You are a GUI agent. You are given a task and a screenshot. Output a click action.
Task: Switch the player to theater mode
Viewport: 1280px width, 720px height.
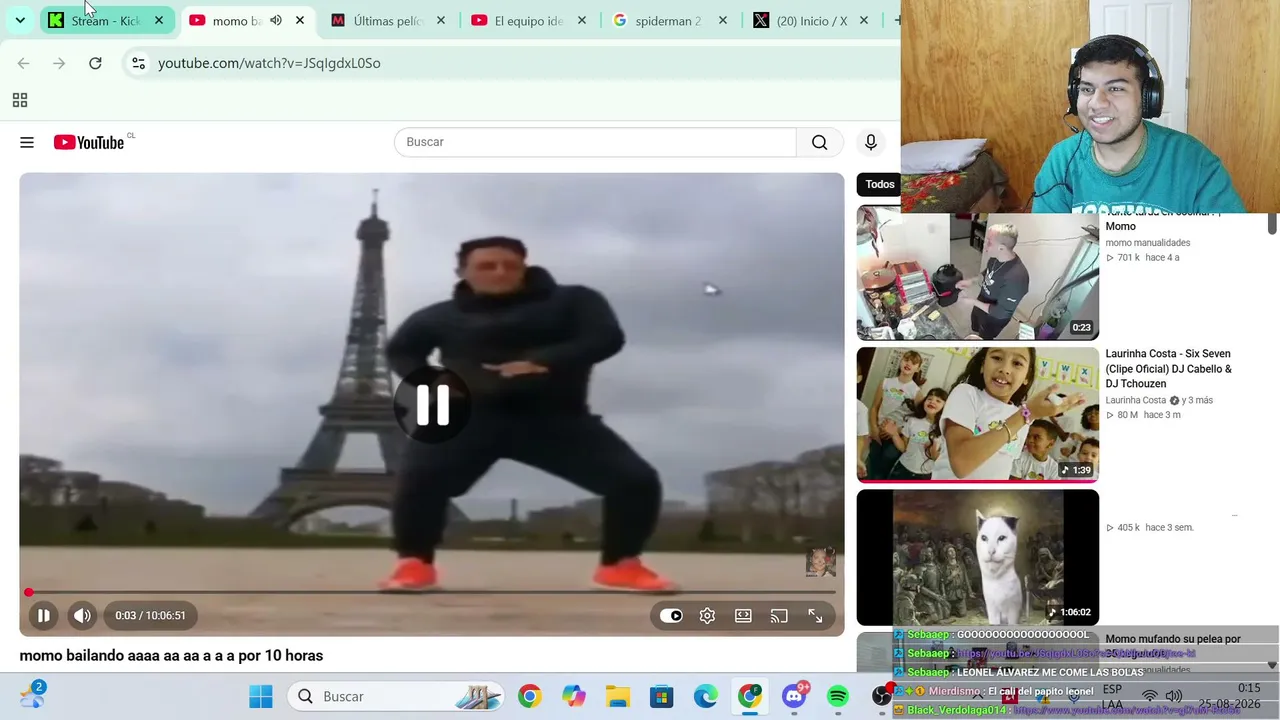click(x=743, y=616)
